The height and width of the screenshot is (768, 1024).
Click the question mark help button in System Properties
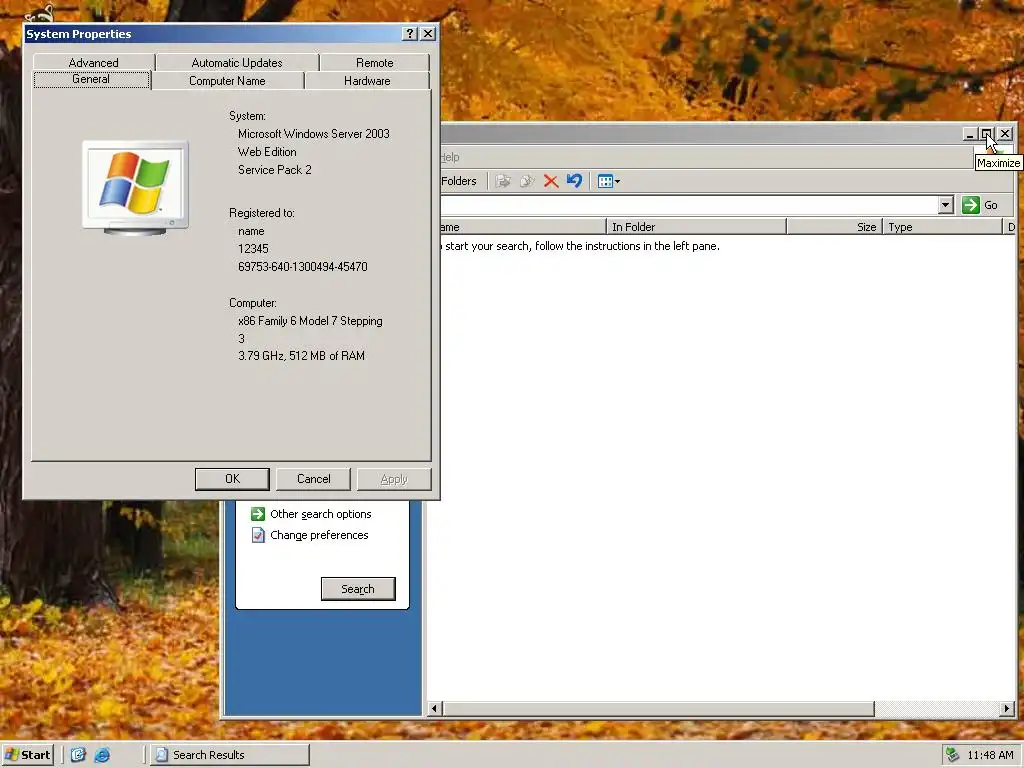409,34
